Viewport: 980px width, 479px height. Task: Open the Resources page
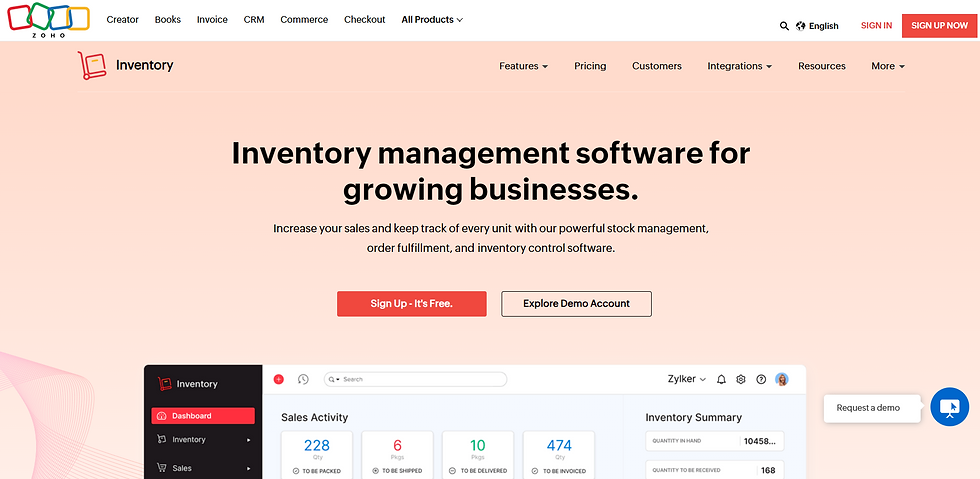click(821, 66)
